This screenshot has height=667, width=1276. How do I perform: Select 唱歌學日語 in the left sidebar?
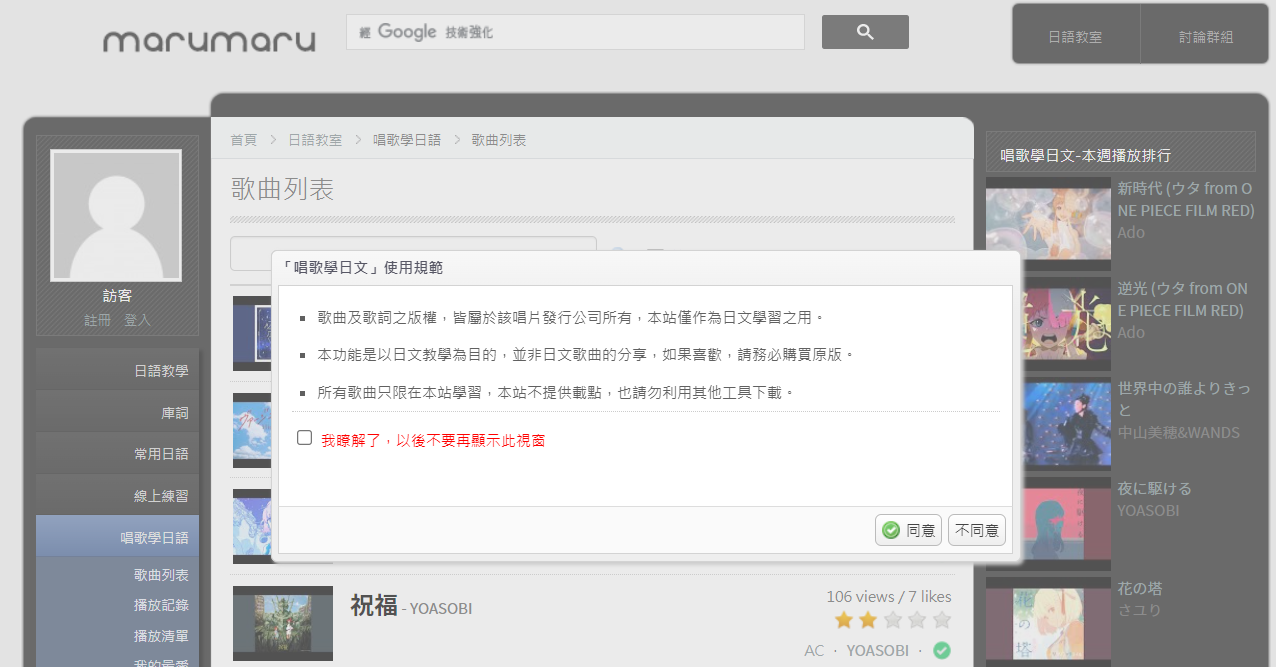coord(118,537)
